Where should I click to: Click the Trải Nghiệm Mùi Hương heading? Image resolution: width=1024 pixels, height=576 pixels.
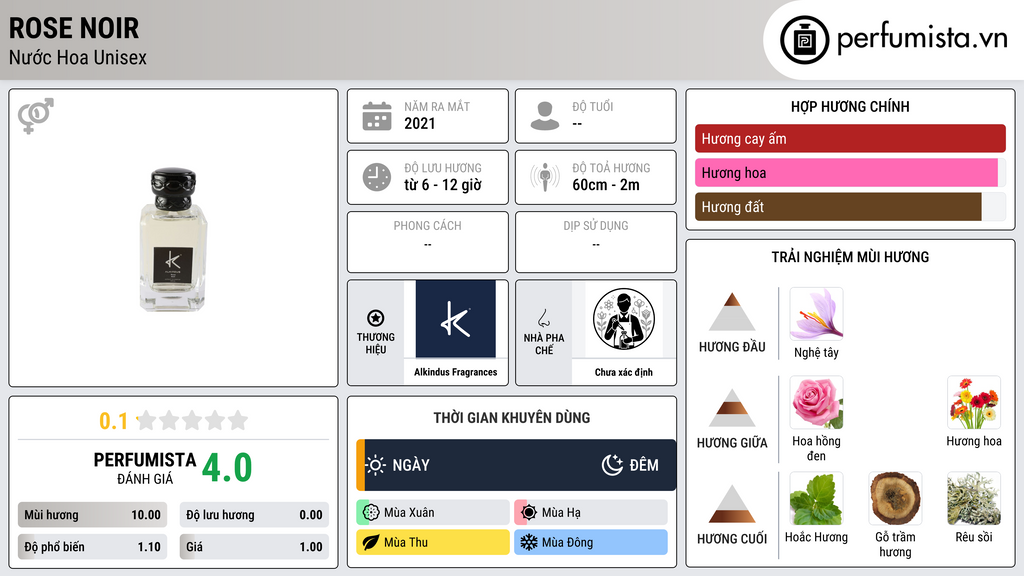click(850, 257)
